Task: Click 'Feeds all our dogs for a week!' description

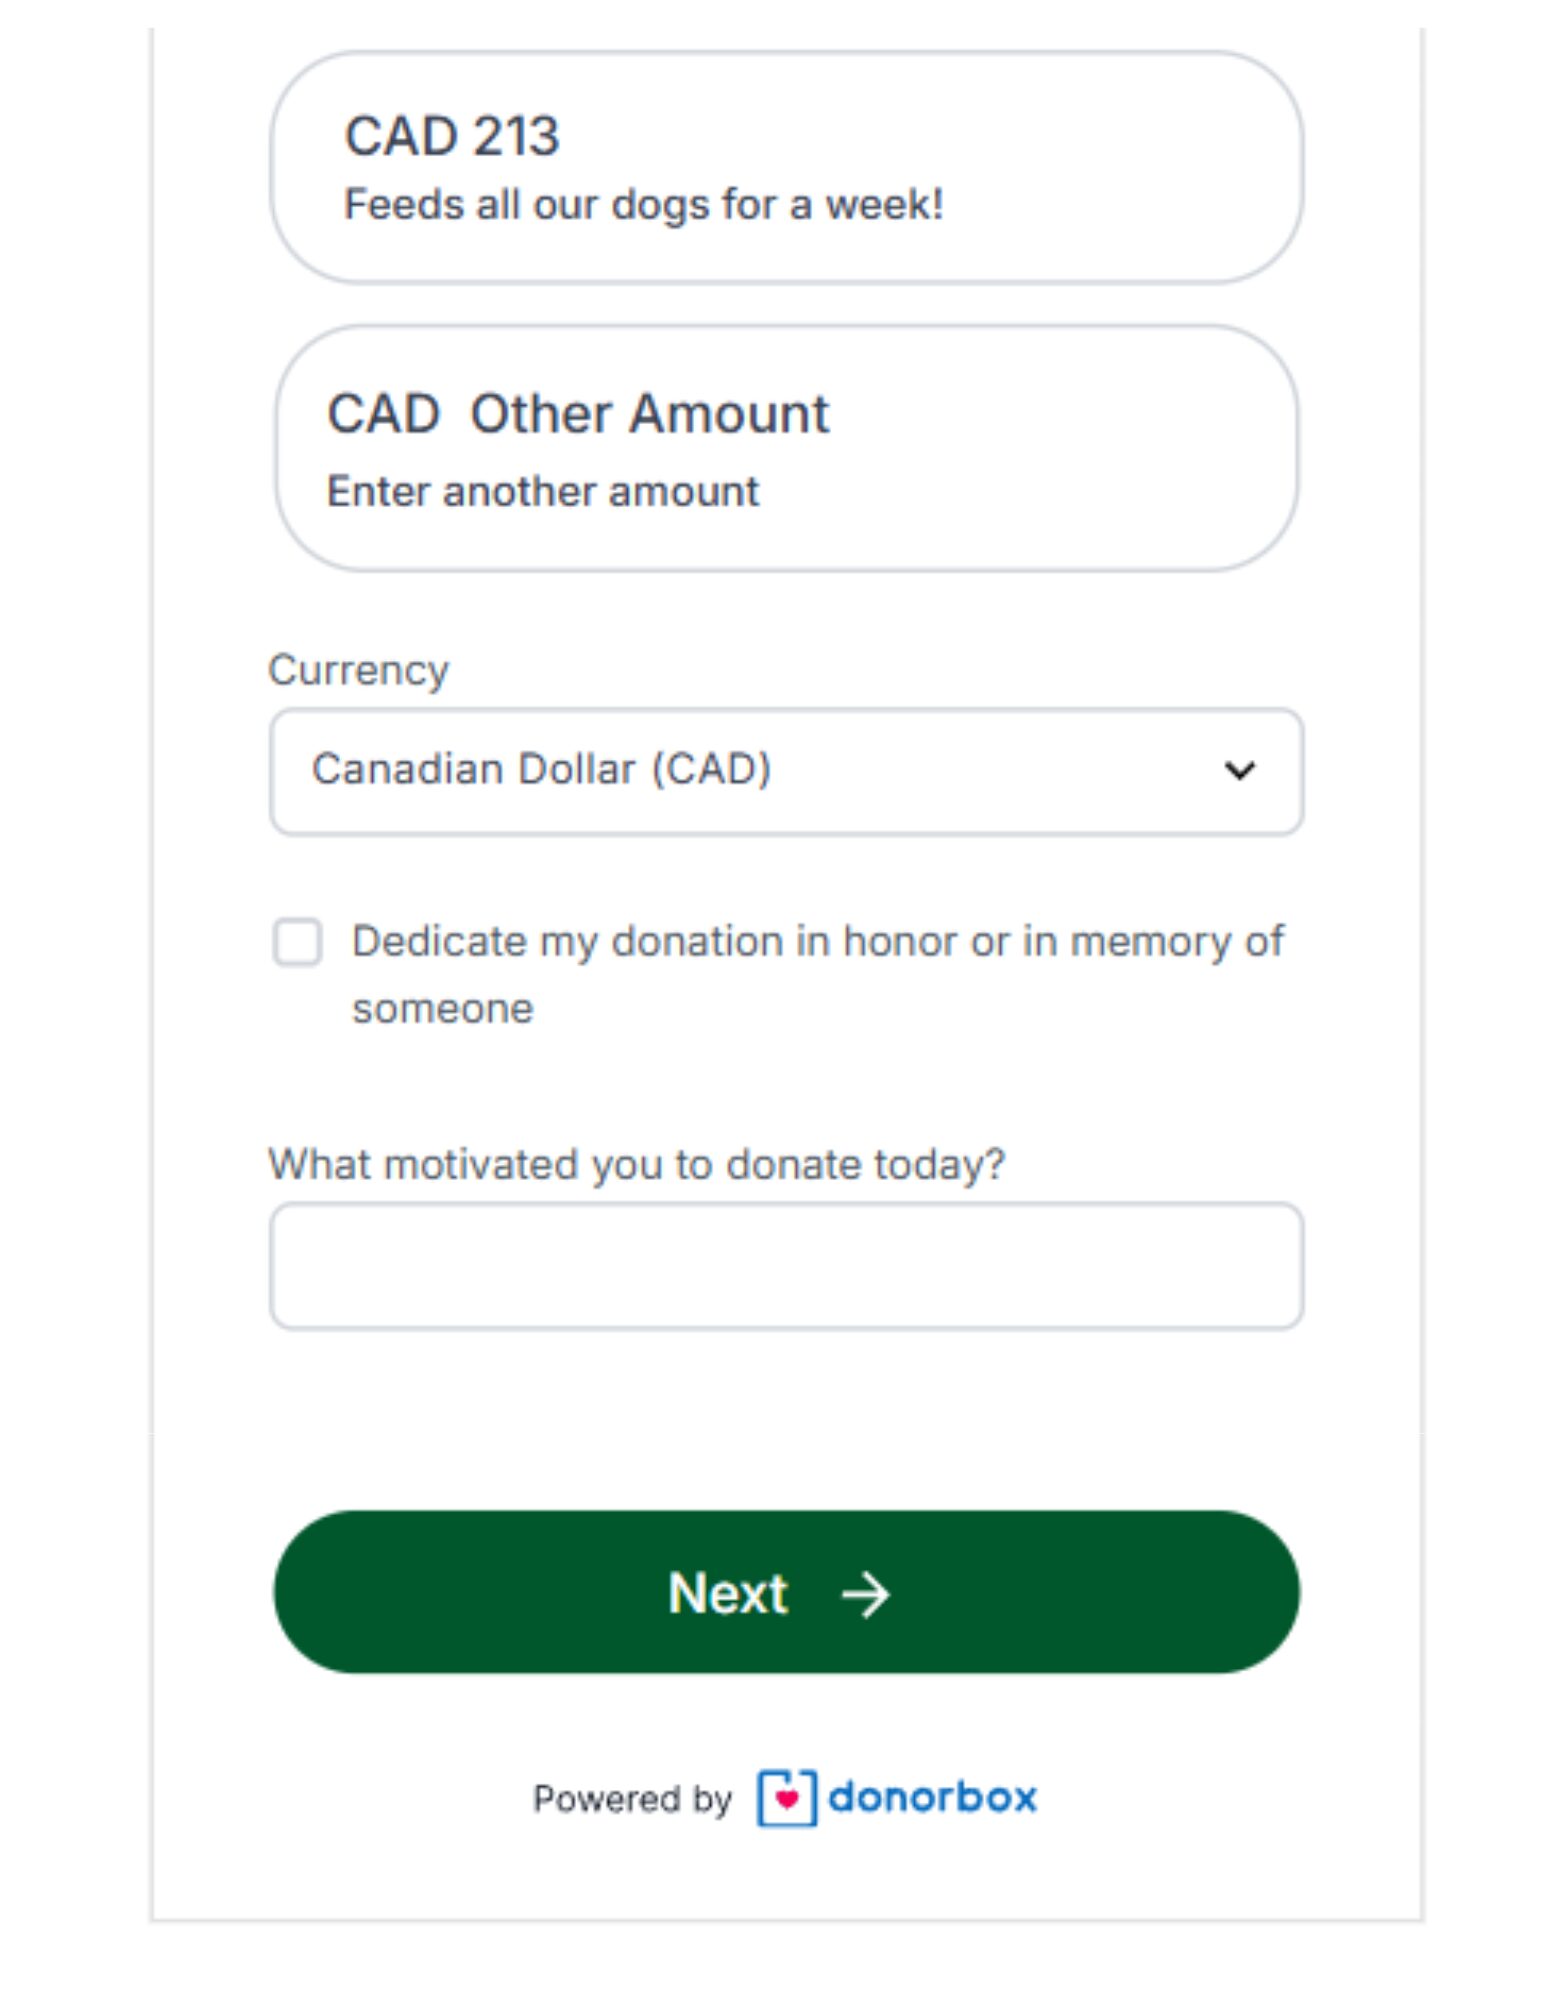Action: coord(644,205)
